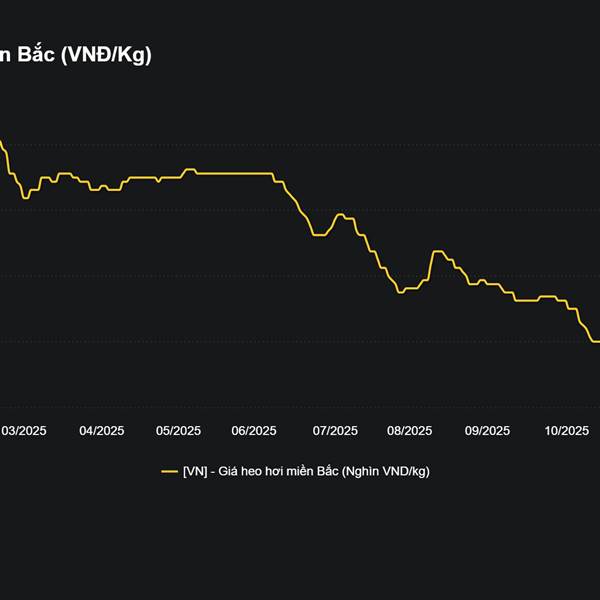The width and height of the screenshot is (600, 600).
Task: Click the 08/2025 x-axis label
Action: (x=409, y=431)
